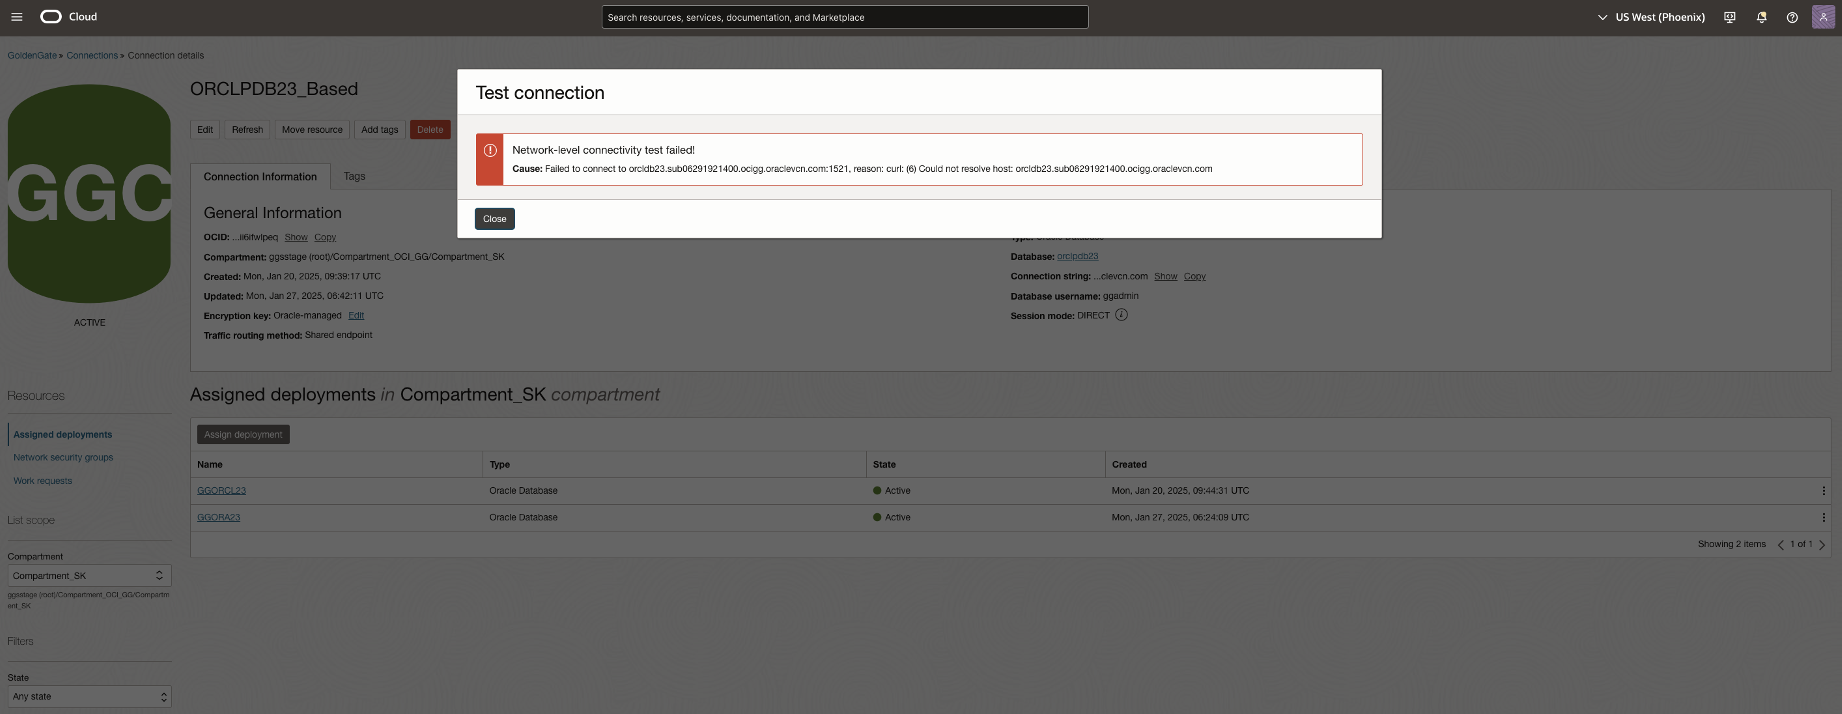Click the 'Showing 2 items' text
The width and height of the screenshot is (1842, 714).
[x=1732, y=545]
